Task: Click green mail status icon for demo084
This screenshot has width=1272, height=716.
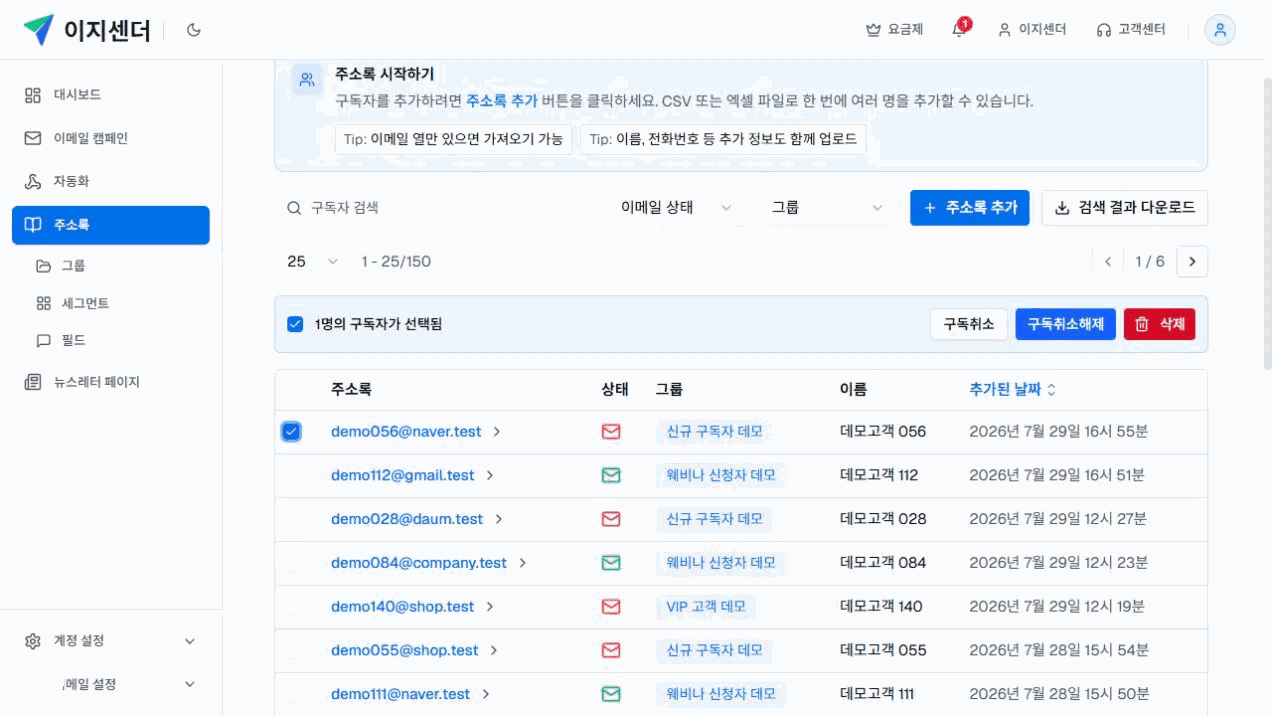Action: (611, 563)
